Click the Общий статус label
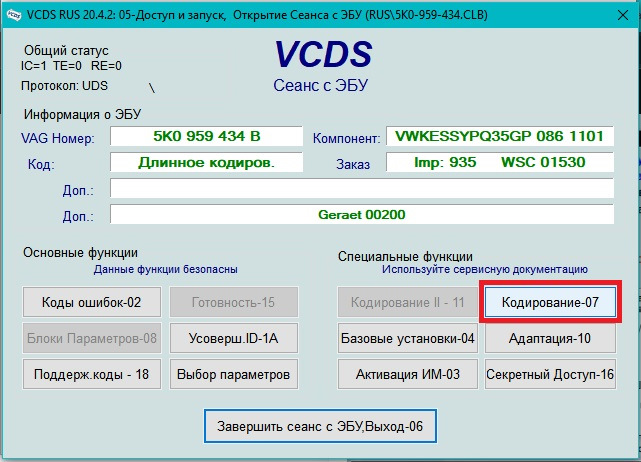The image size is (641, 462). pyautogui.click(x=66, y=50)
